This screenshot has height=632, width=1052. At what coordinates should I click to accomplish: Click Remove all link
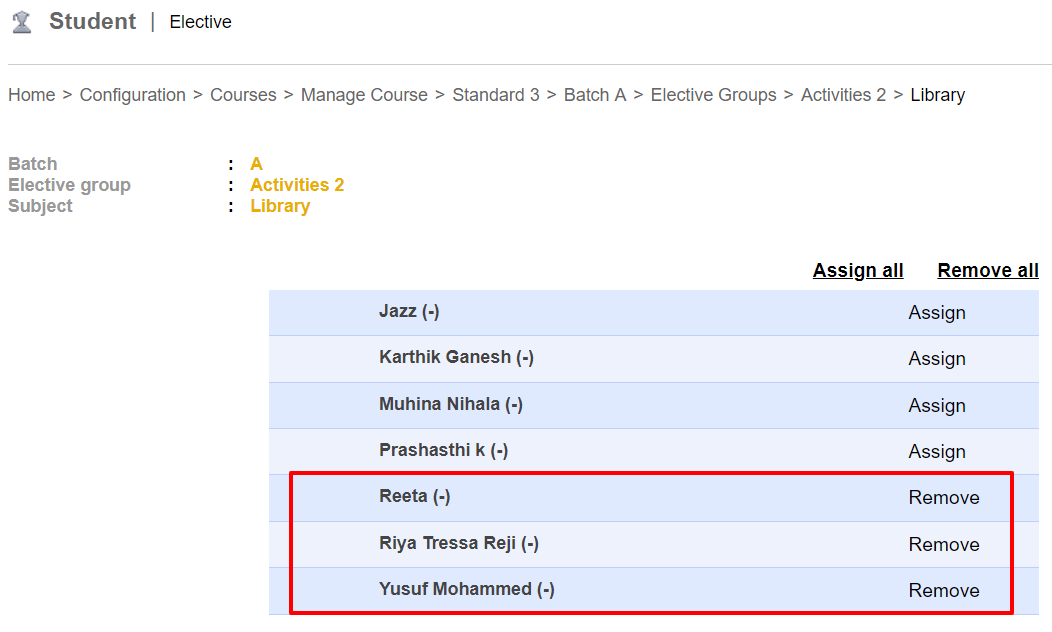(988, 270)
